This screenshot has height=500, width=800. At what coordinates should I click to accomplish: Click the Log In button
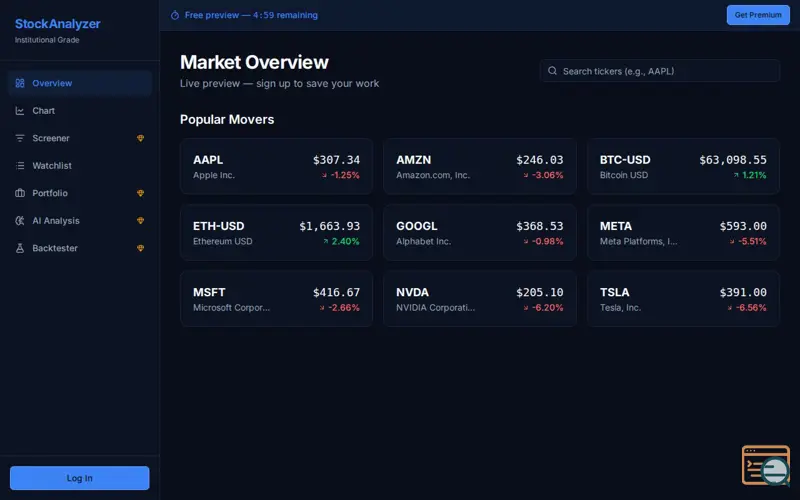(x=80, y=478)
